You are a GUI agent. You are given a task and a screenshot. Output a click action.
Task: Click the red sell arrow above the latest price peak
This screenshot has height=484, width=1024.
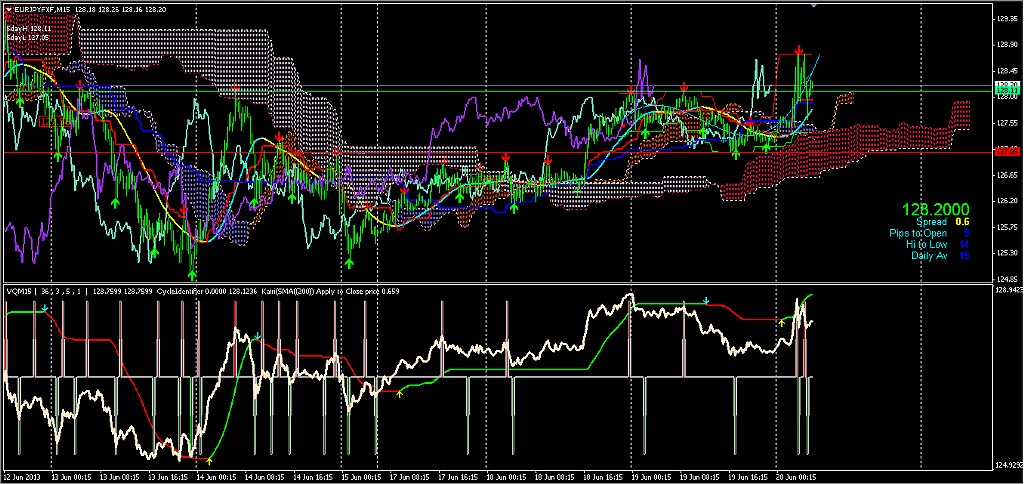(798, 49)
